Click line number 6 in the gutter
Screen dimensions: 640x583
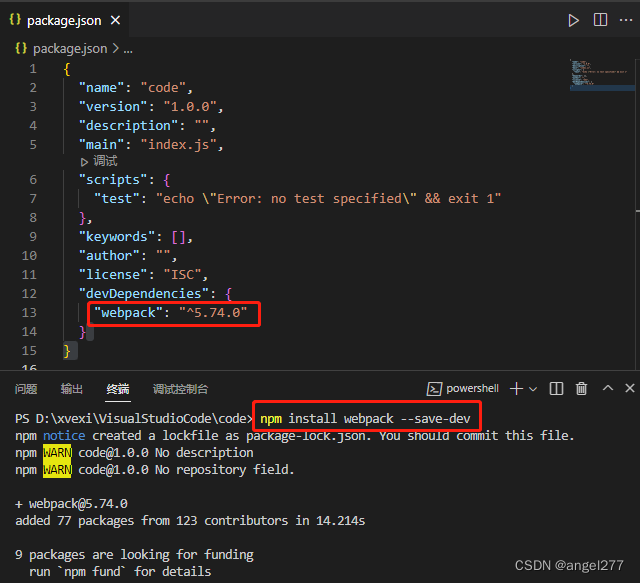coord(33,180)
